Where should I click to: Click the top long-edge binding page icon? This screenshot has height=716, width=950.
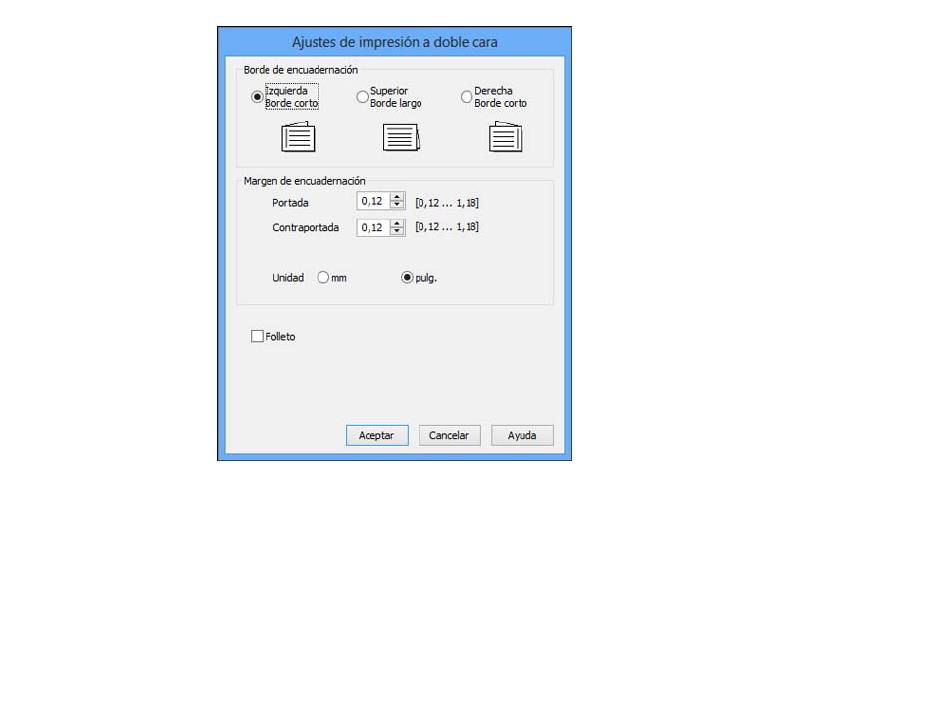point(401,137)
